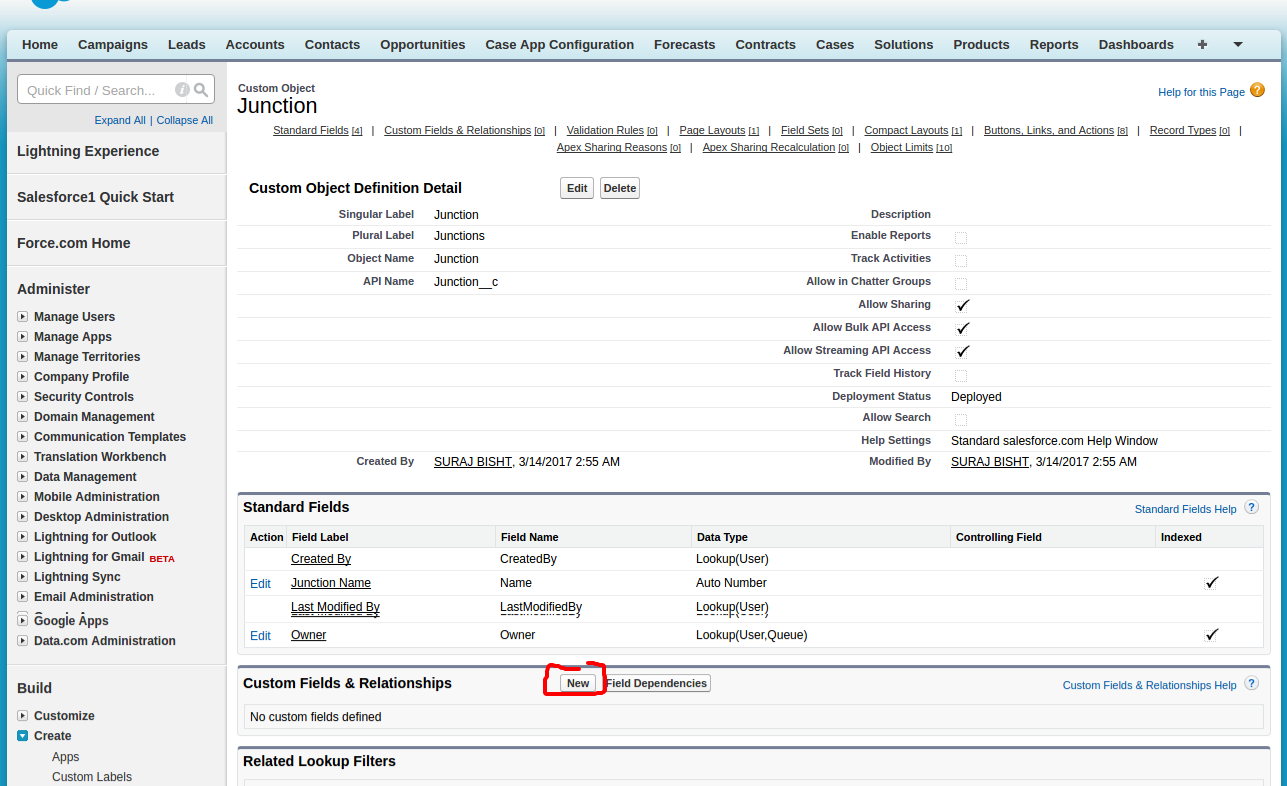Click the search magnifier icon in Quick Find
The width and height of the screenshot is (1287, 786).
(x=201, y=90)
